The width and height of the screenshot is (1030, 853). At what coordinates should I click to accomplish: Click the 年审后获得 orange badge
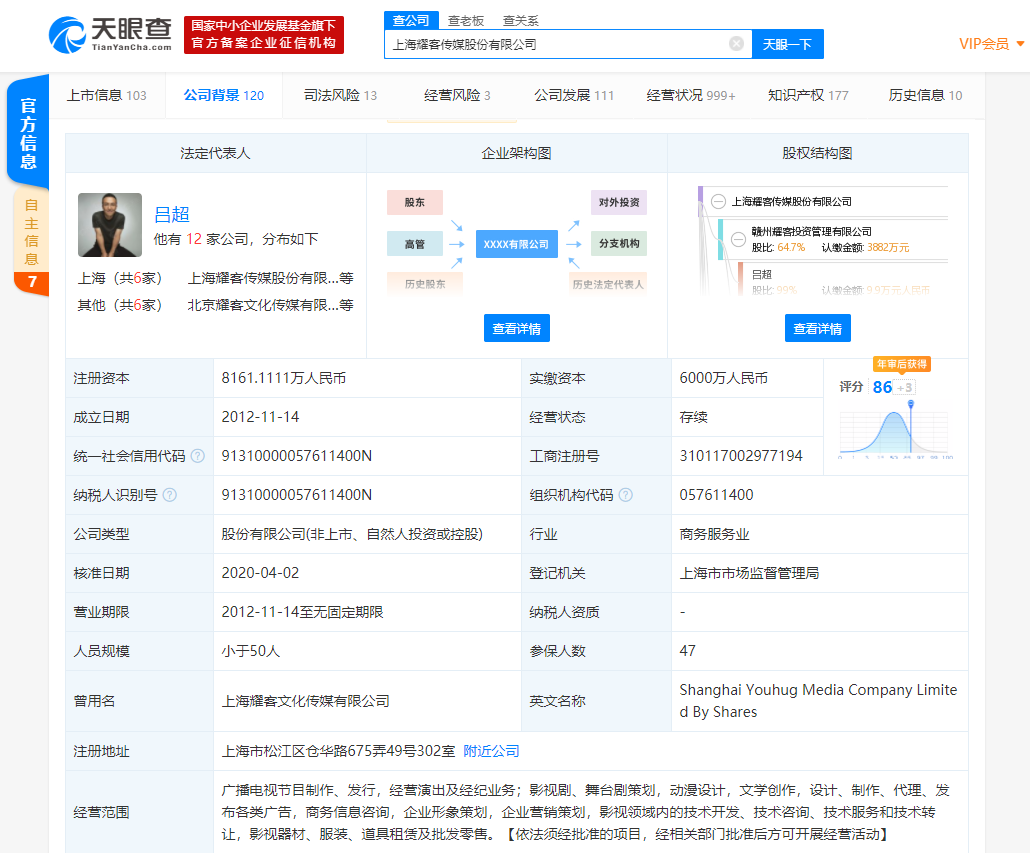point(902,364)
